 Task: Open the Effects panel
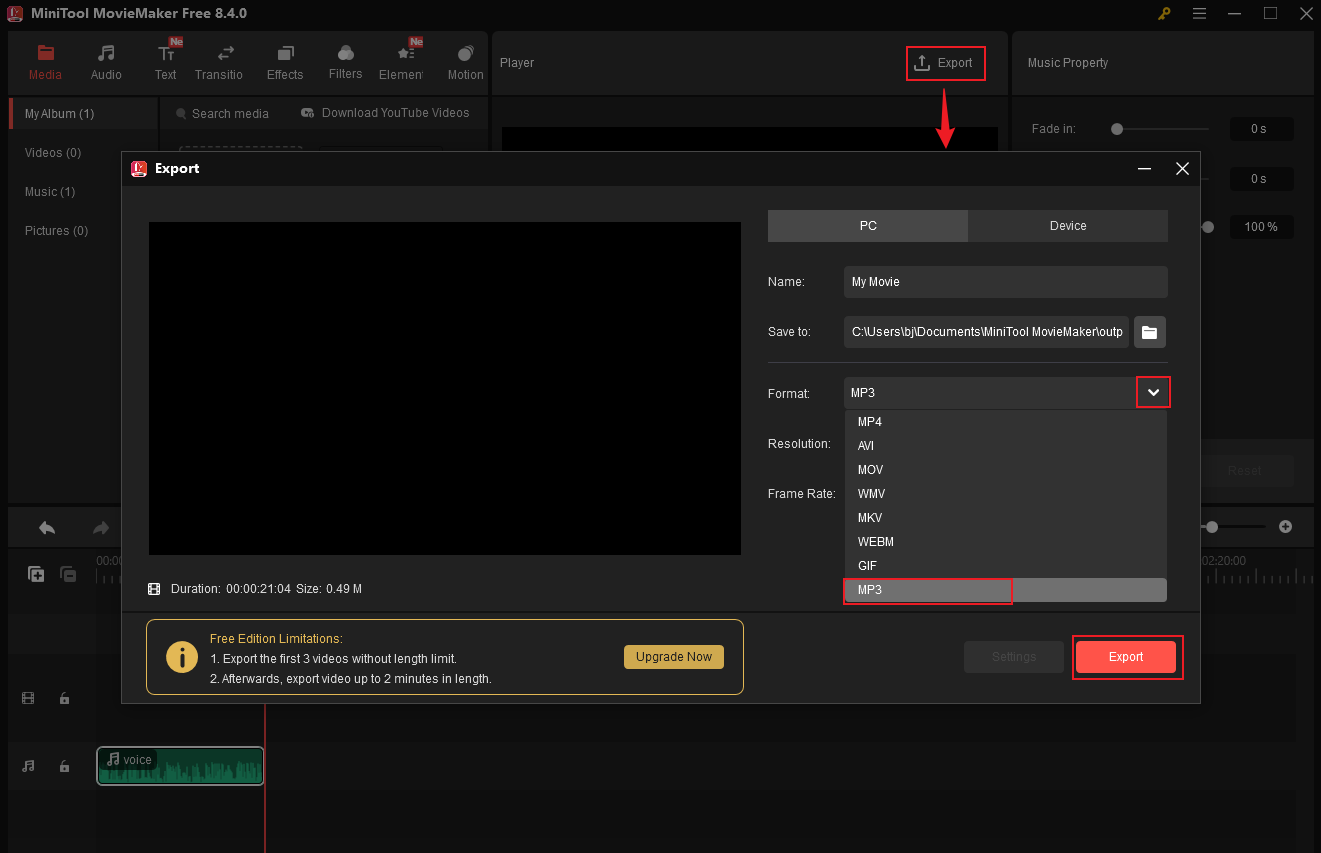point(285,60)
